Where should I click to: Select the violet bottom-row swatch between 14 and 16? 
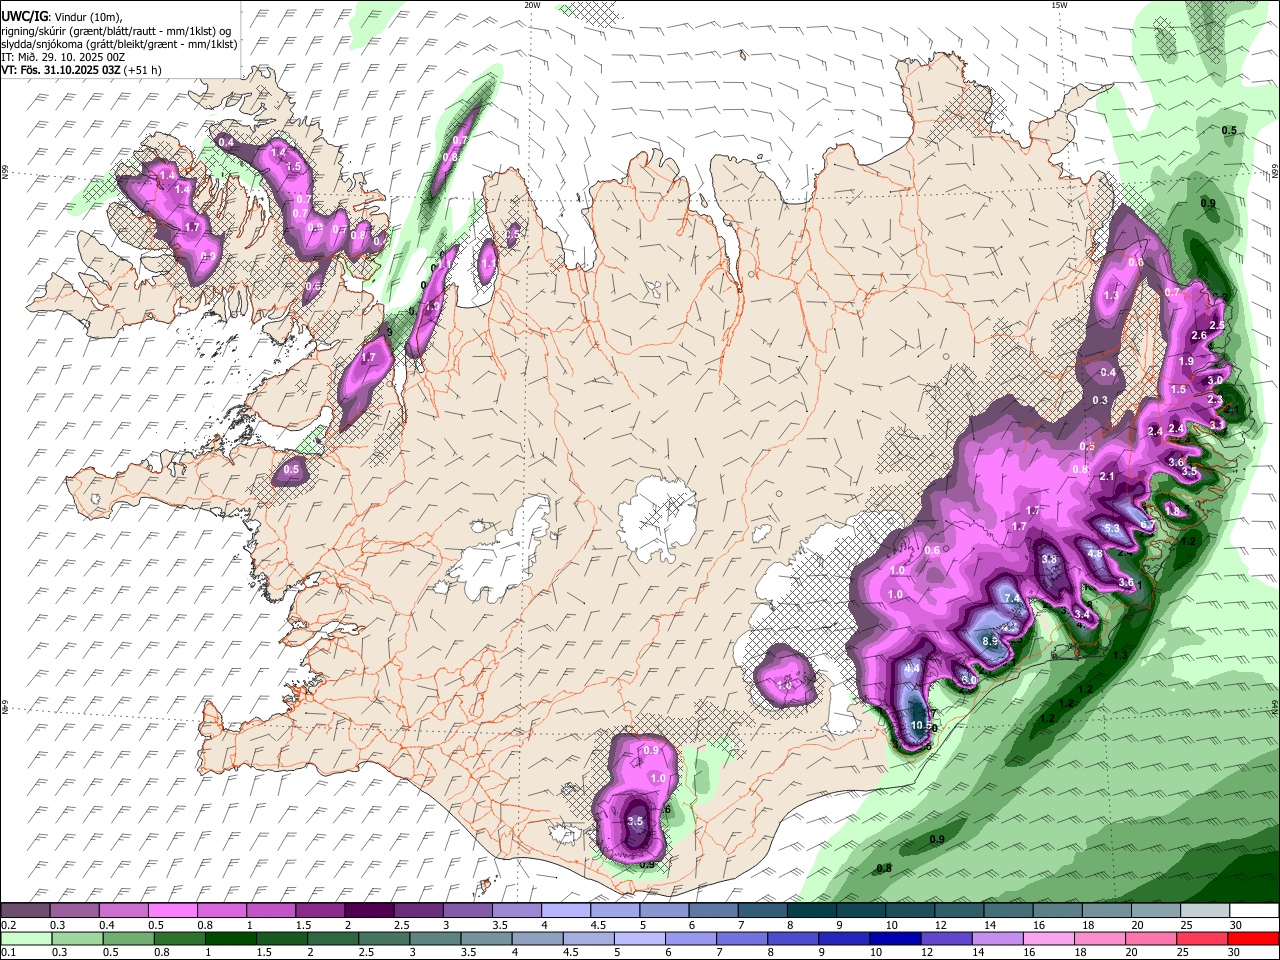996,939
